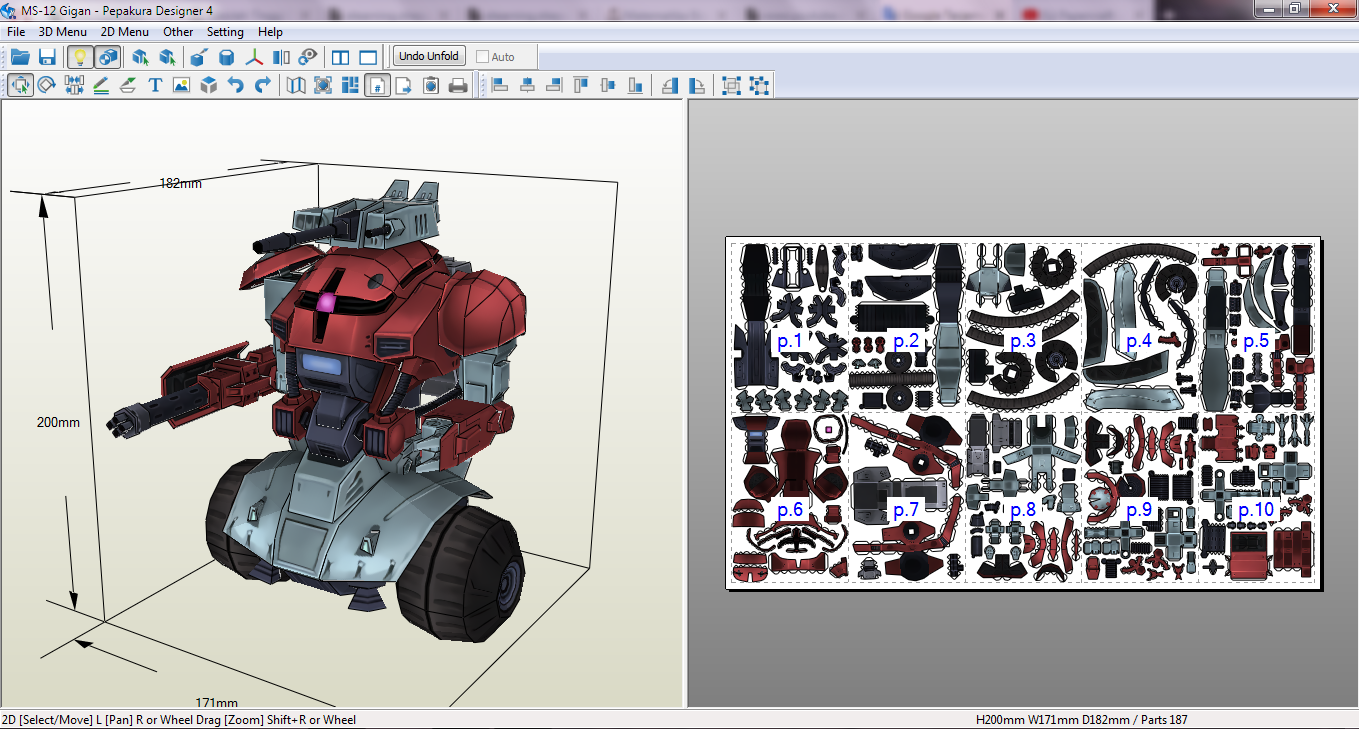Toggle the textured cube materials display
Image resolution: width=1359 pixels, height=729 pixels.
point(107,57)
